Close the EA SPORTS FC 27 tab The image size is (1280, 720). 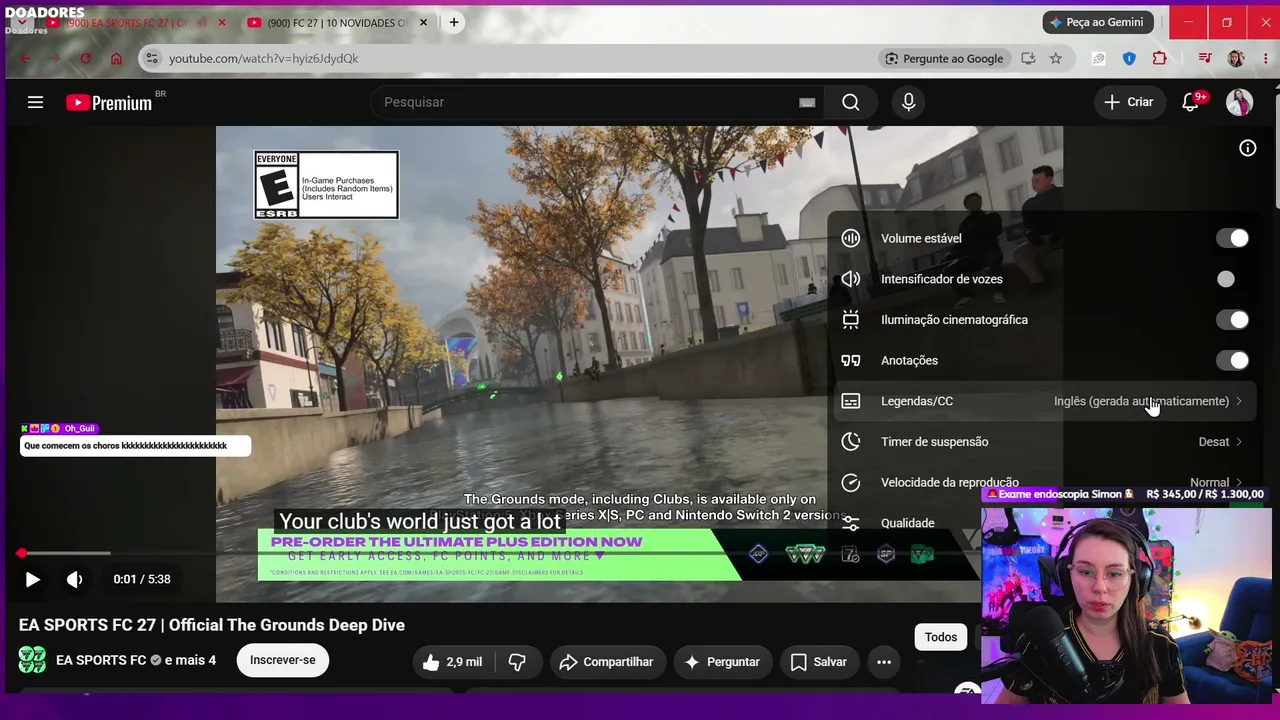(x=222, y=22)
